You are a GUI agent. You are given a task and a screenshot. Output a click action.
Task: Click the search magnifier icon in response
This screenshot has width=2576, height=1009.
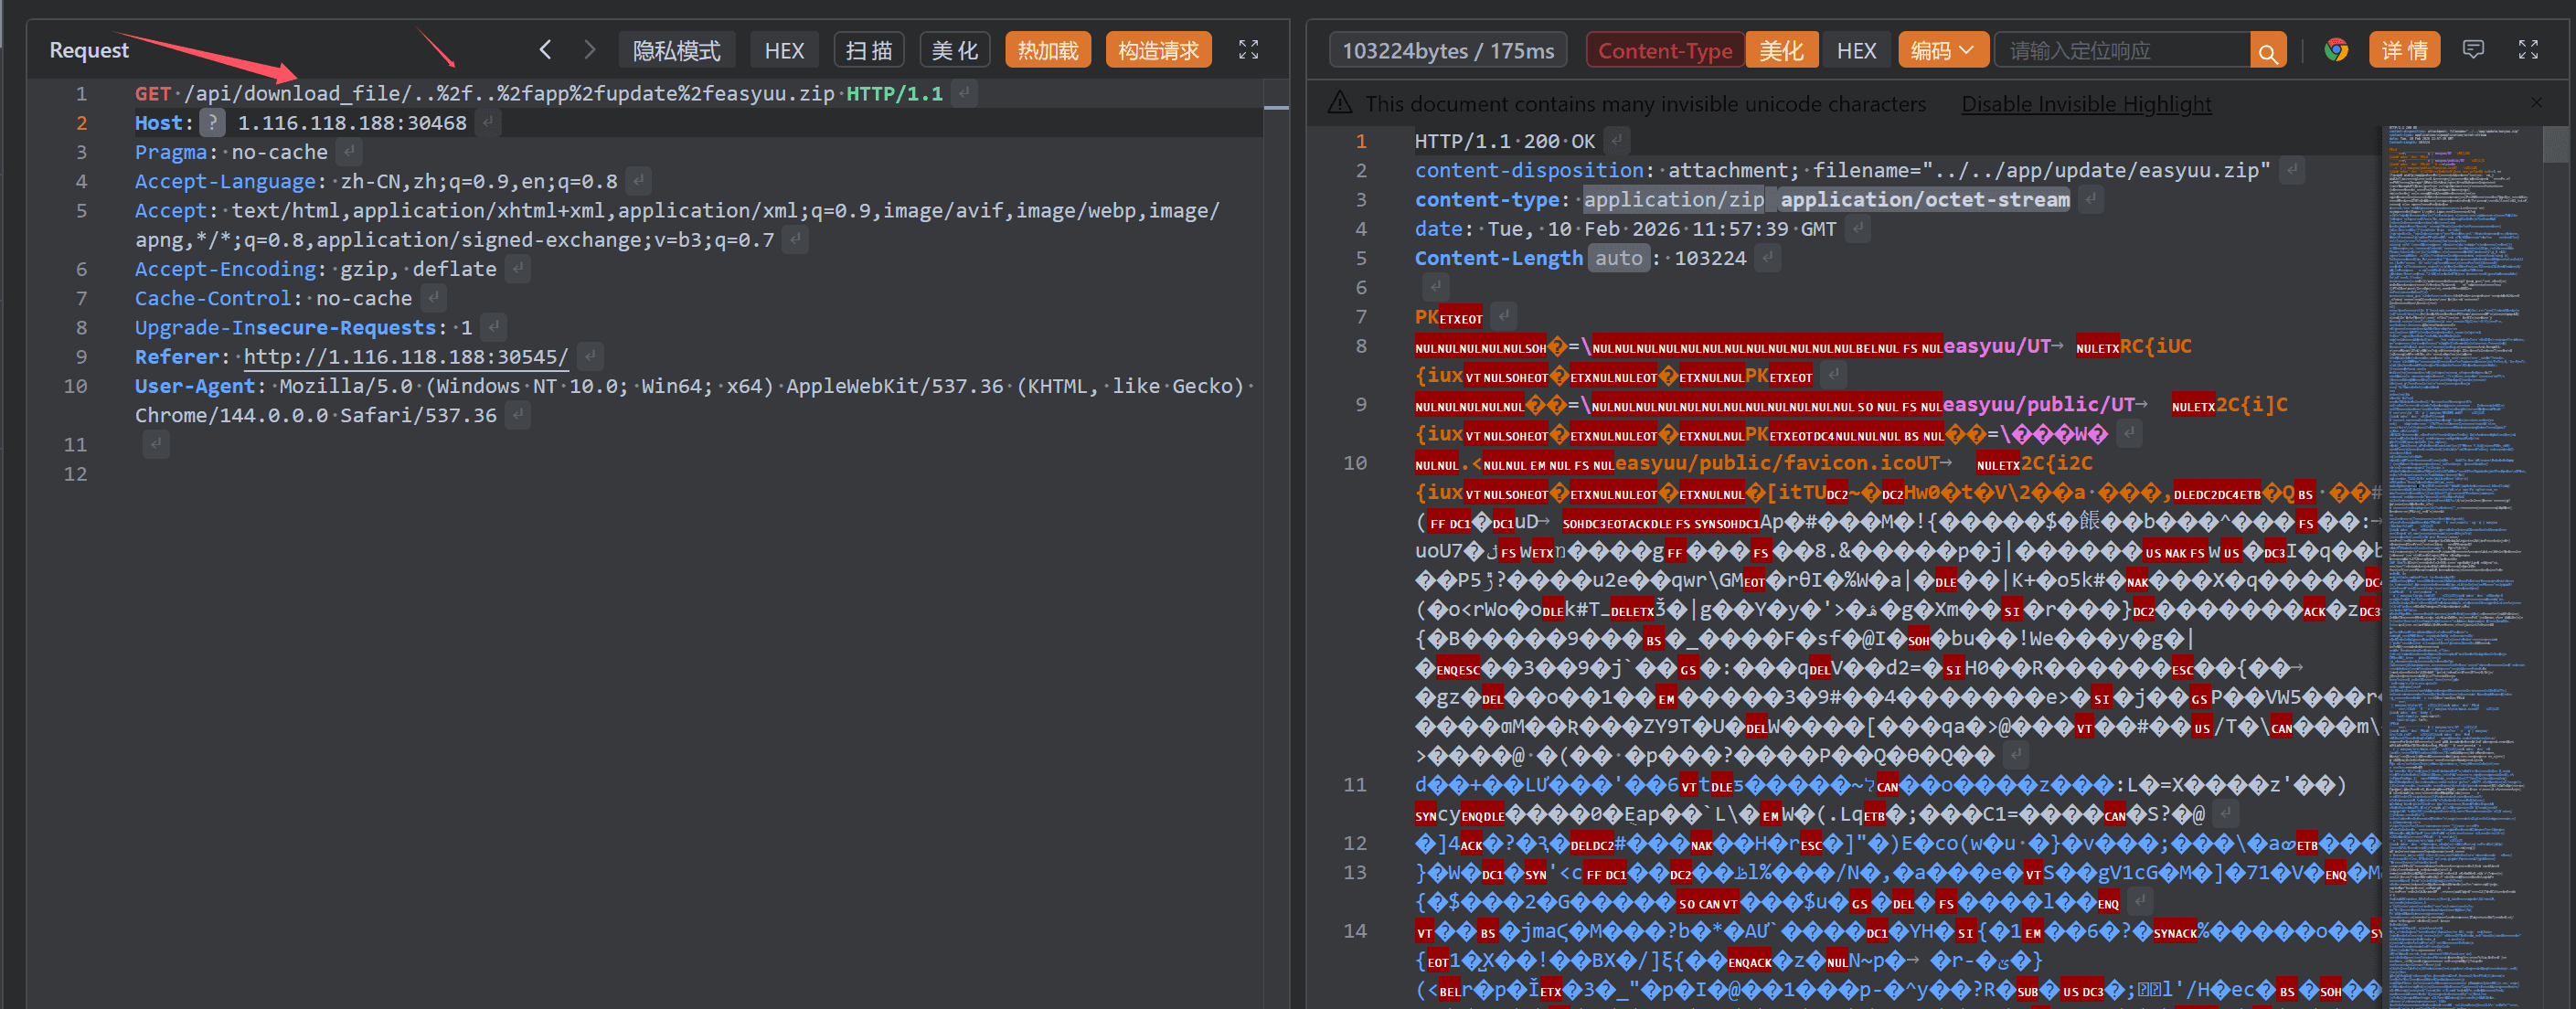tap(2267, 51)
